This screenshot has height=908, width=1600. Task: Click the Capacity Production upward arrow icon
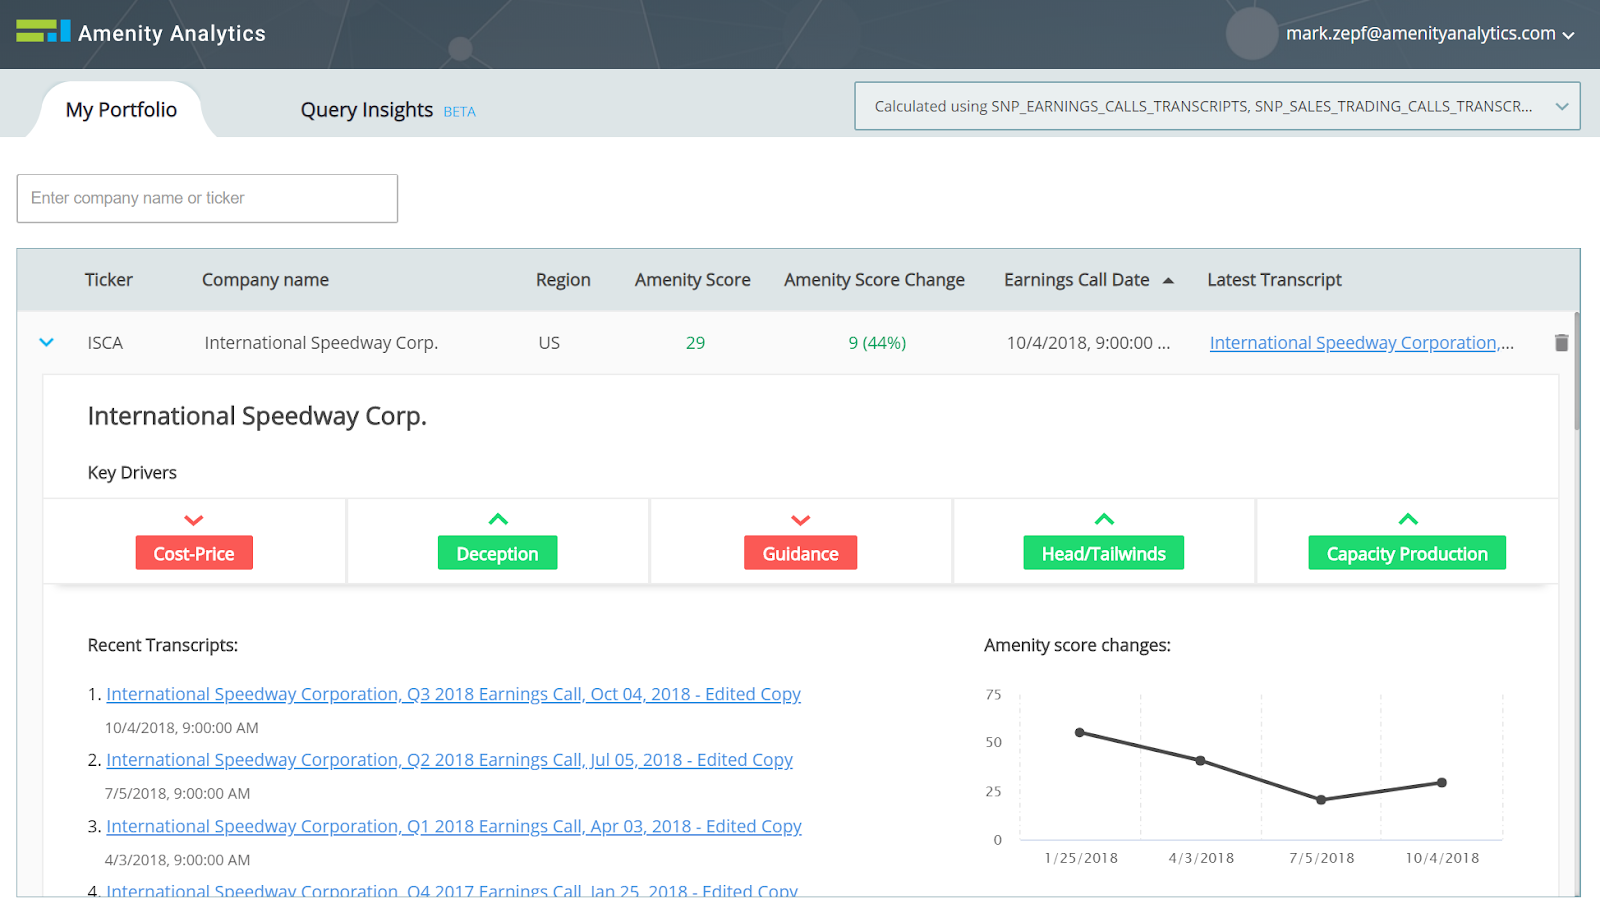(1408, 519)
